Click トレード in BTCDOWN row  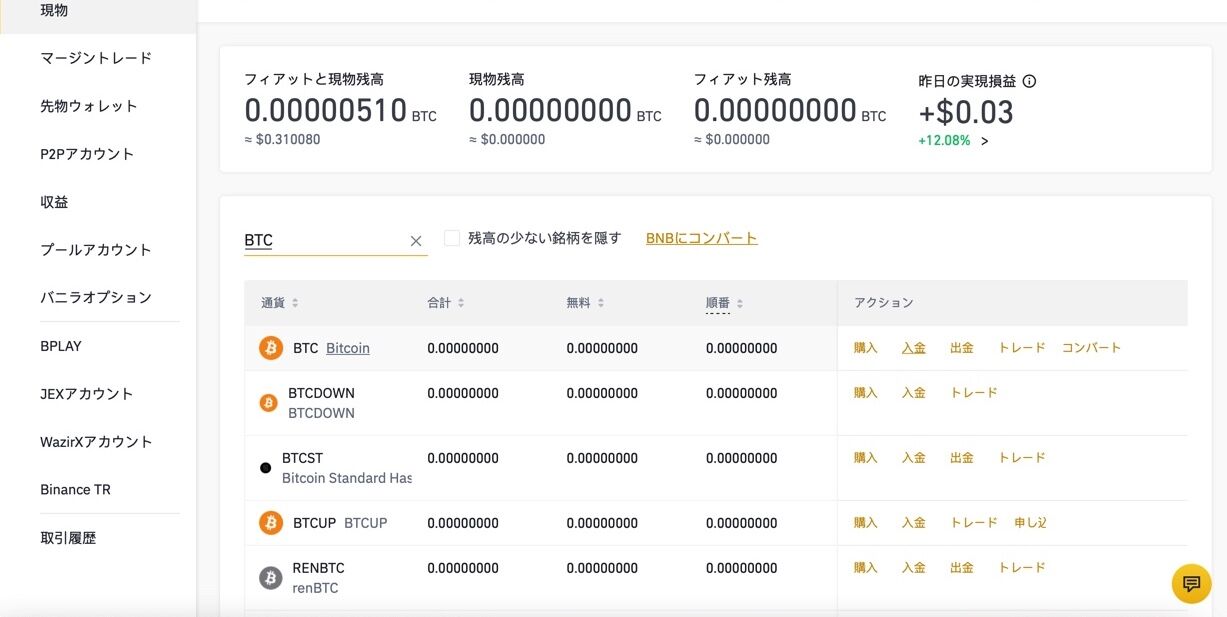coord(974,393)
